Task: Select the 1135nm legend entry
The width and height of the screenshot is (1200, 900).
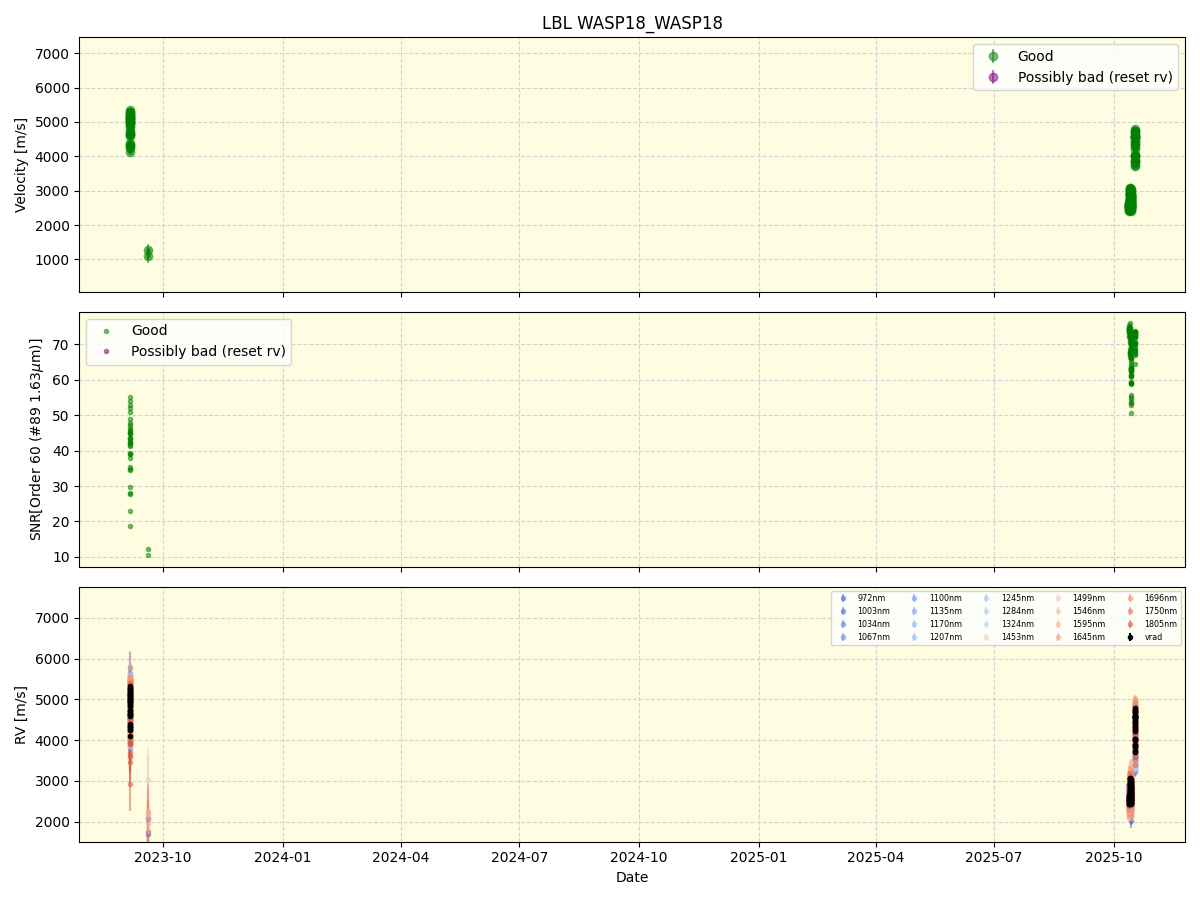Action: point(945,611)
